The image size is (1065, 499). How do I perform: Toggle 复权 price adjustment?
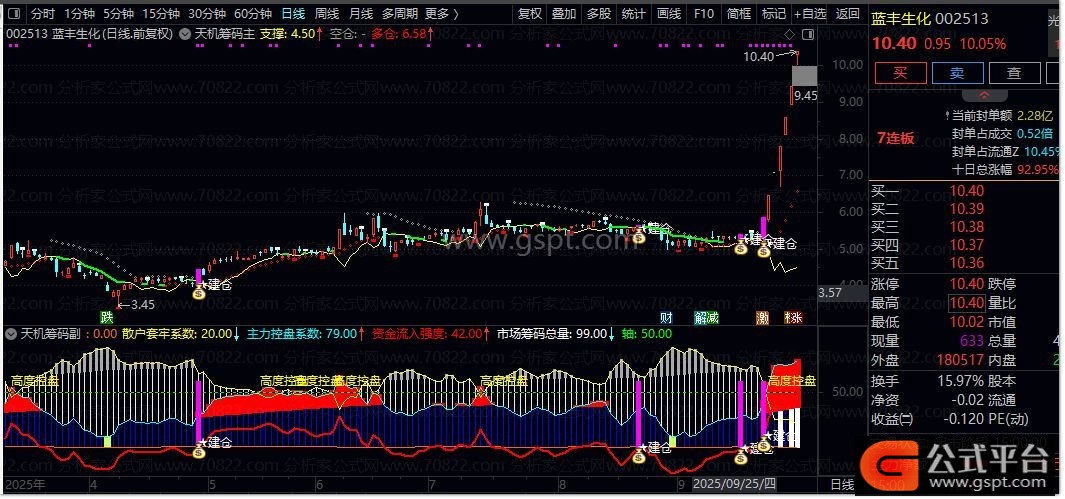point(530,14)
